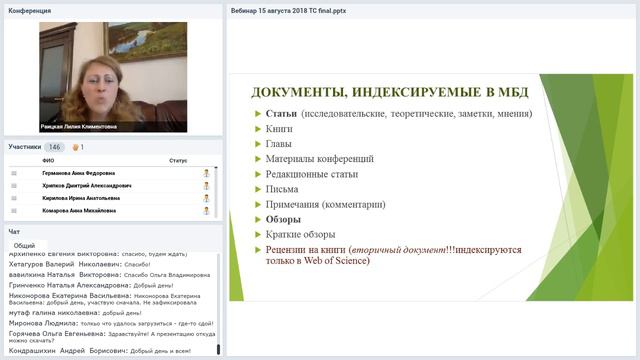Click the Участники panel title

[24, 147]
